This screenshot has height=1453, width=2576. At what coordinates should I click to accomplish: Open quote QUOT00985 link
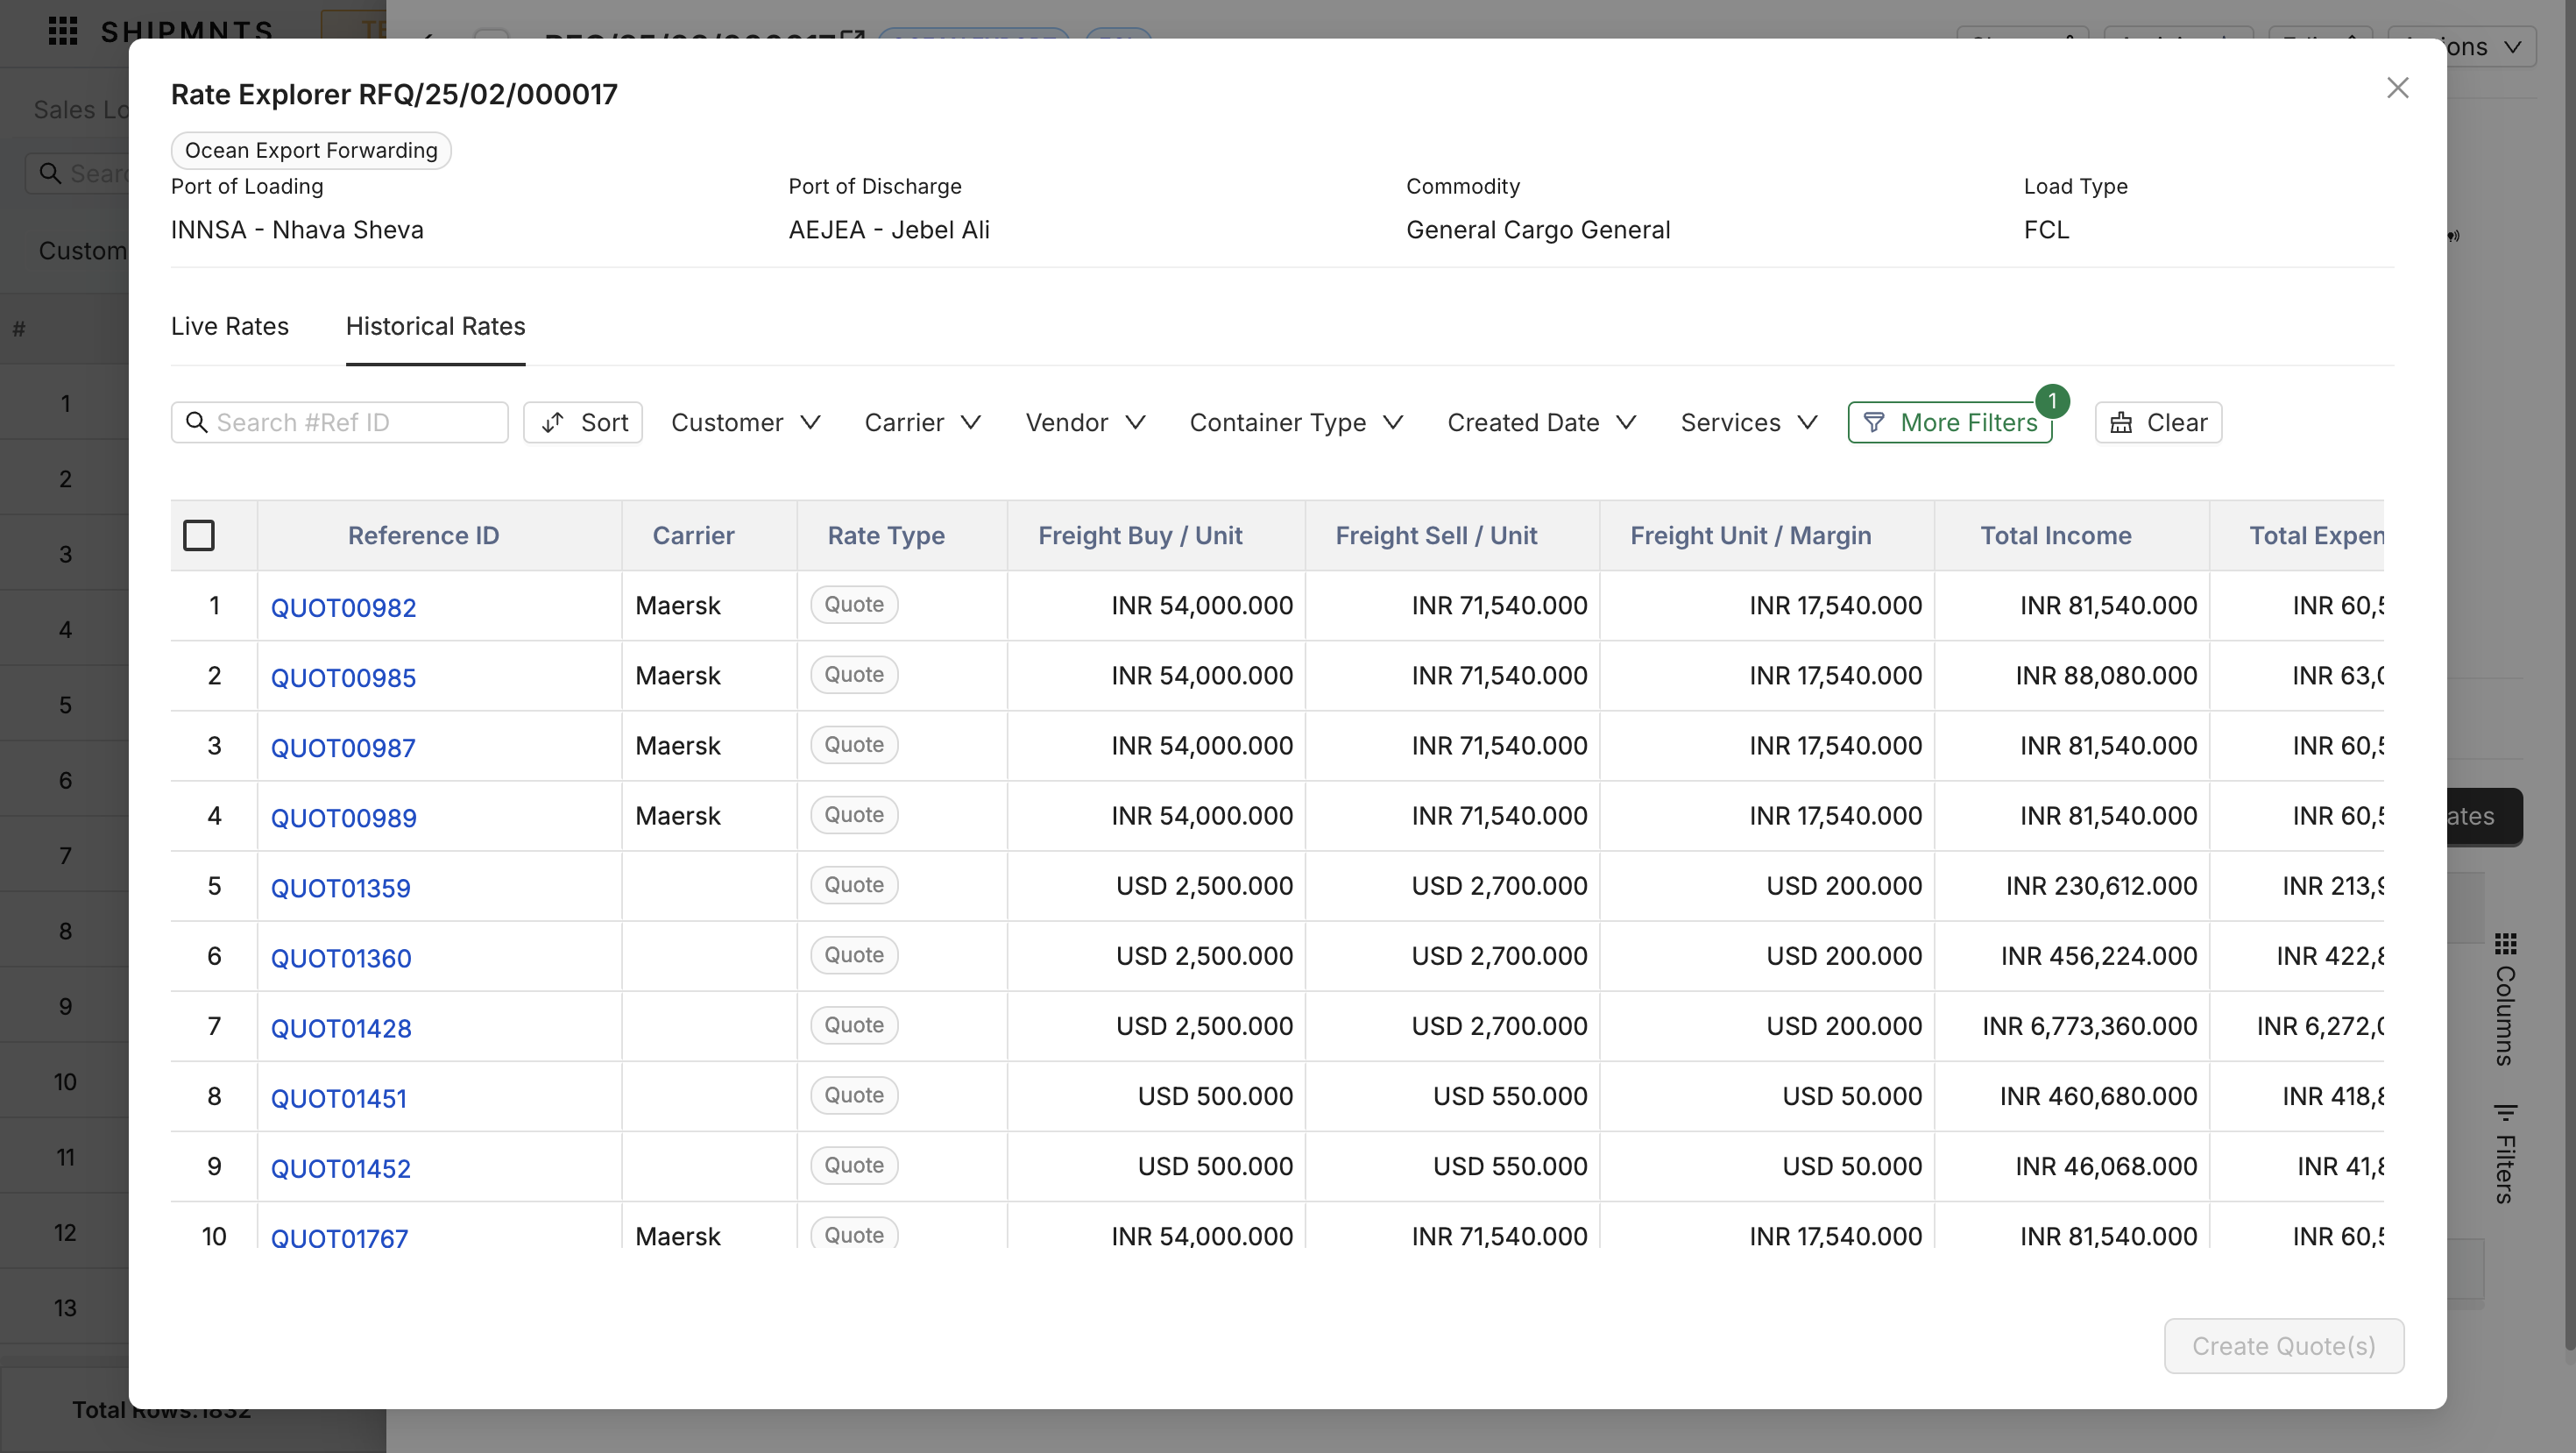tap(343, 677)
